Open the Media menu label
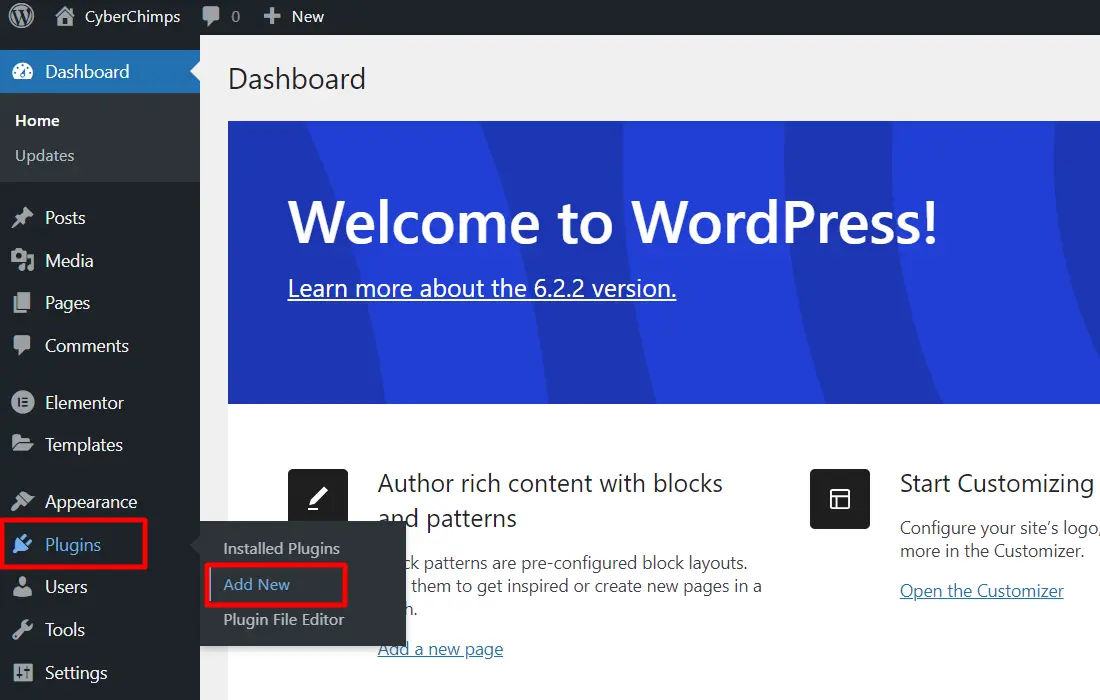This screenshot has width=1100, height=700. [x=69, y=261]
